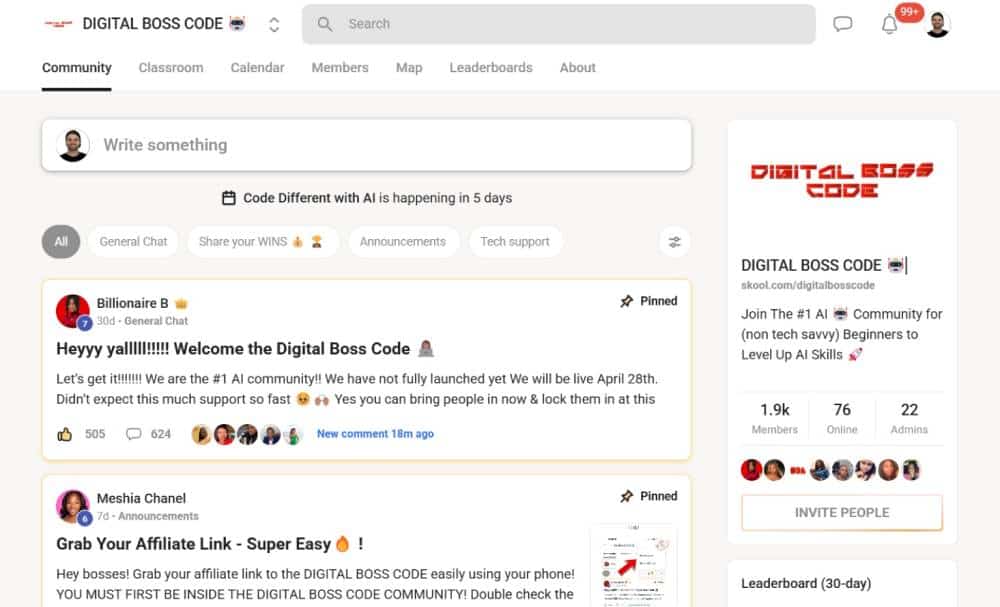
Task: Open the profile avatar menu in header
Action: pos(938,24)
